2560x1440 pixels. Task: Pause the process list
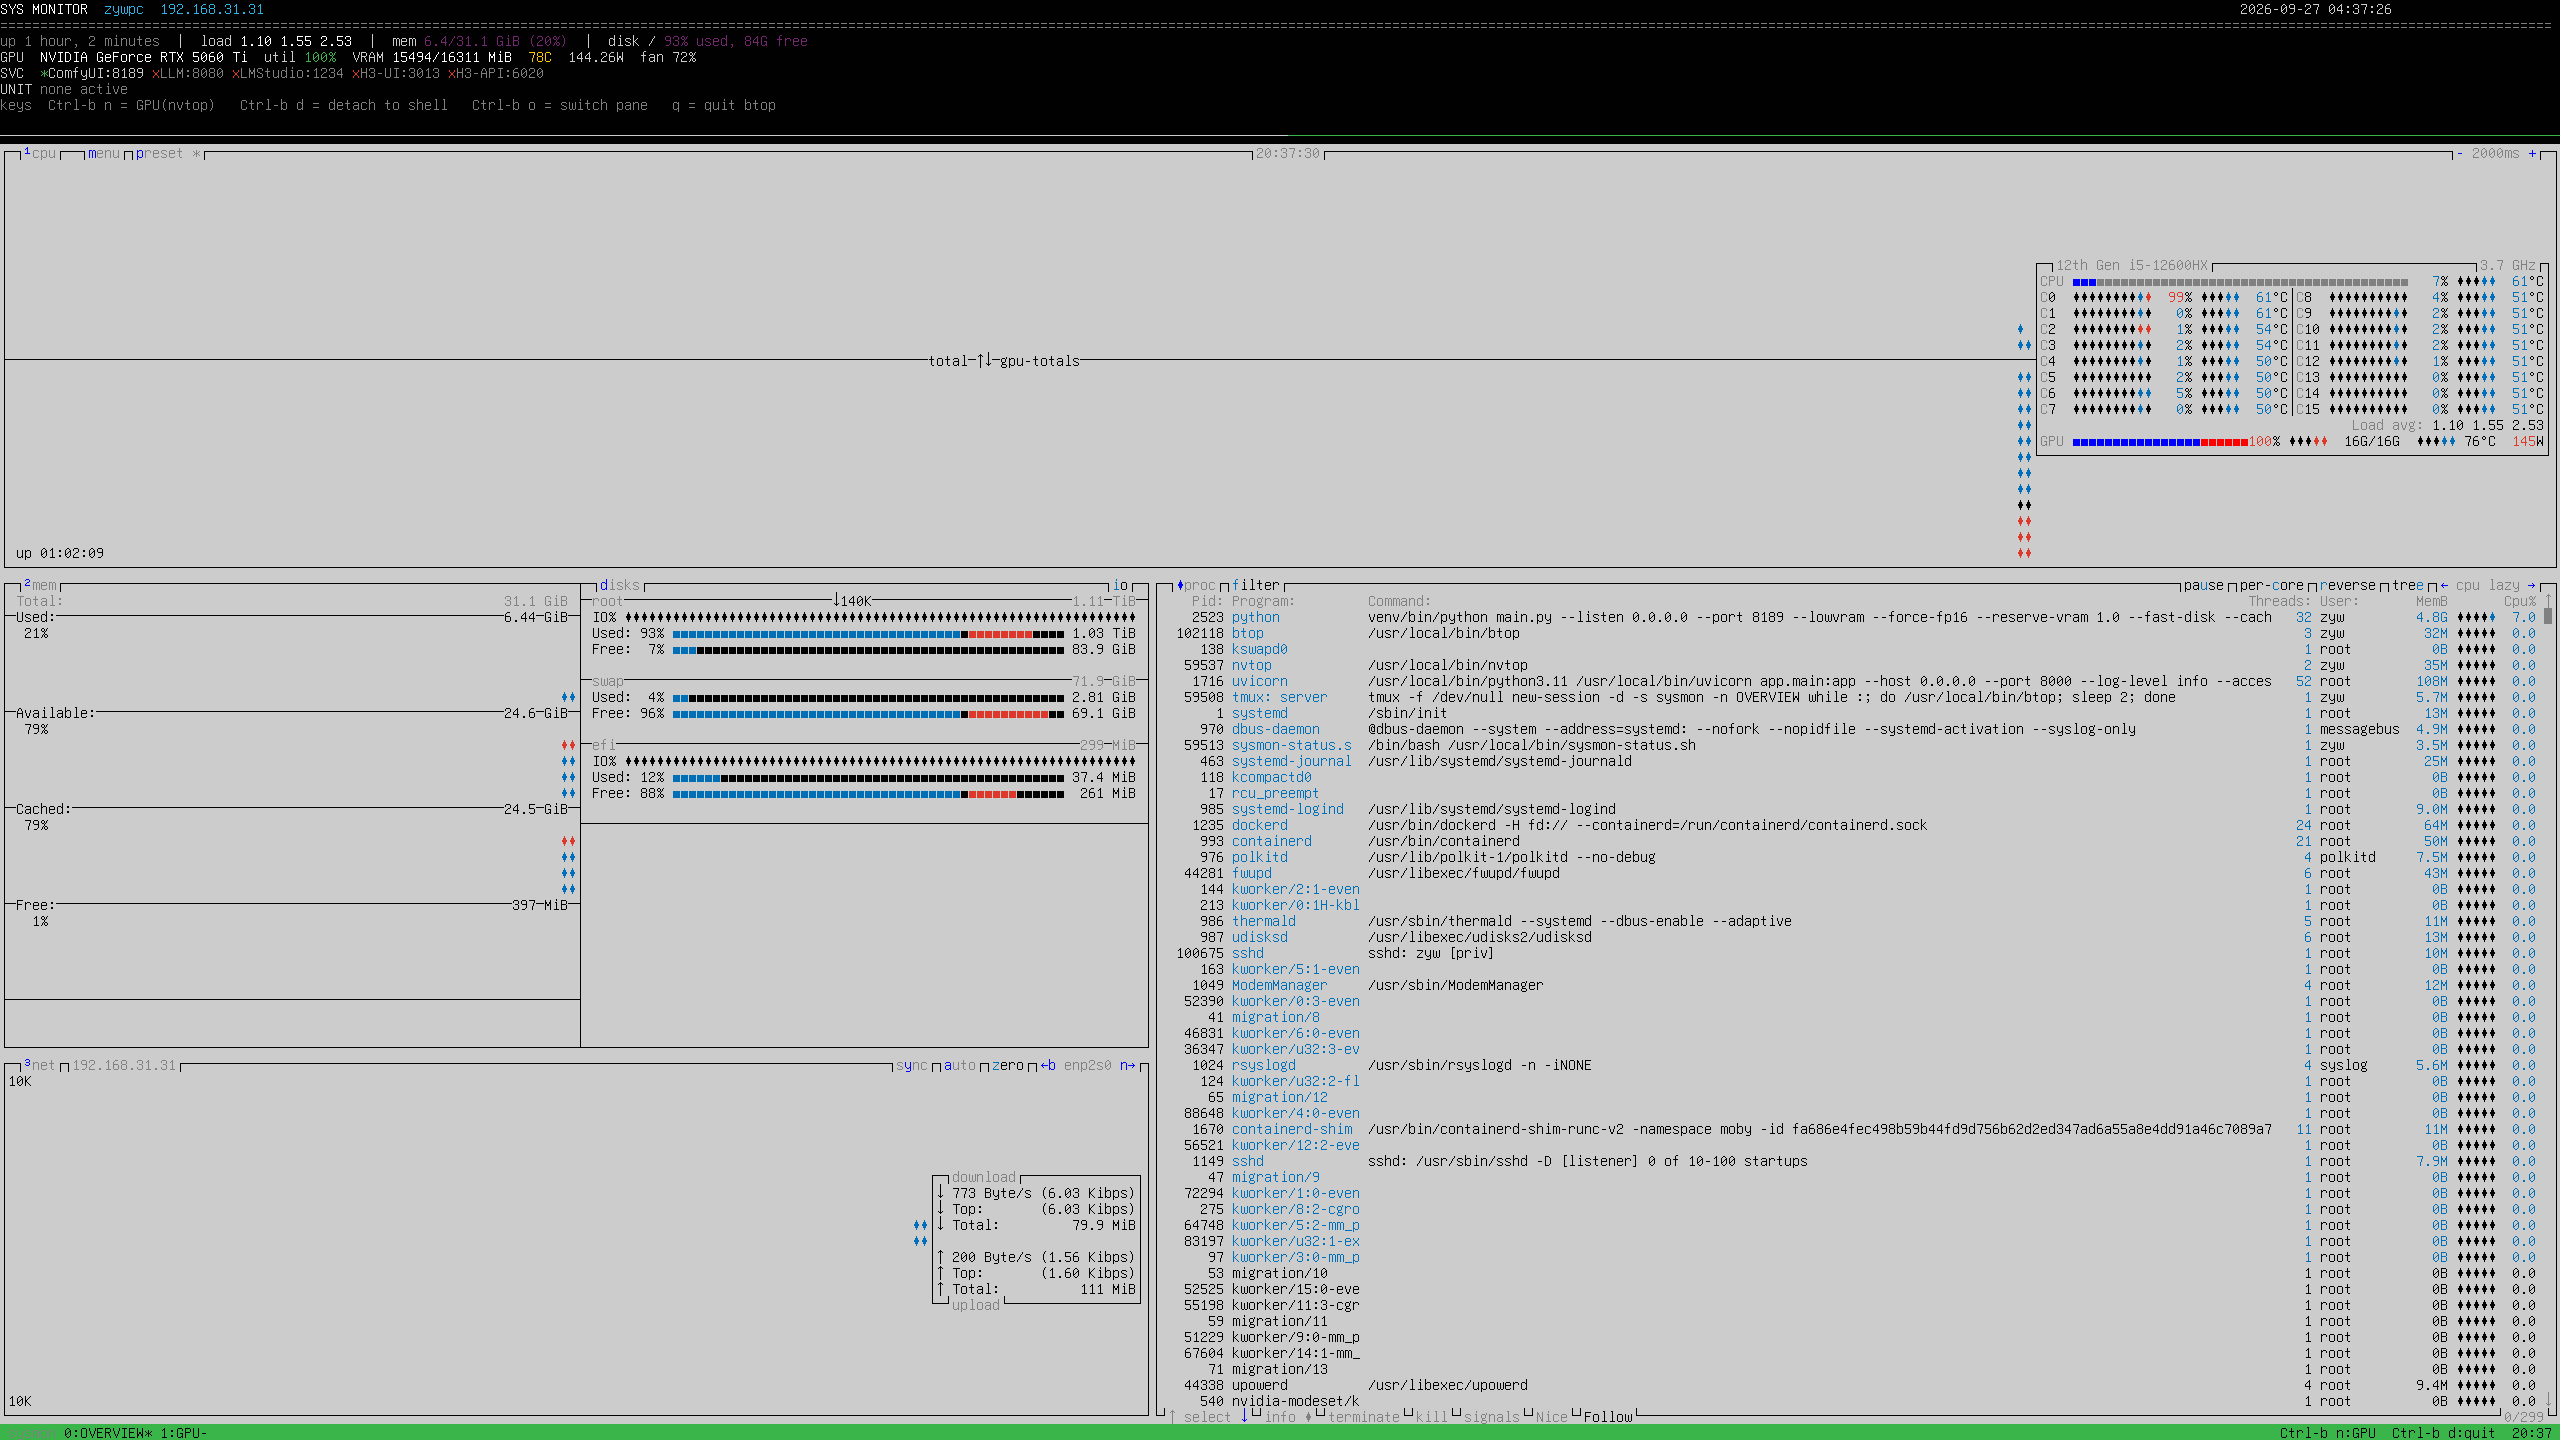point(2204,585)
